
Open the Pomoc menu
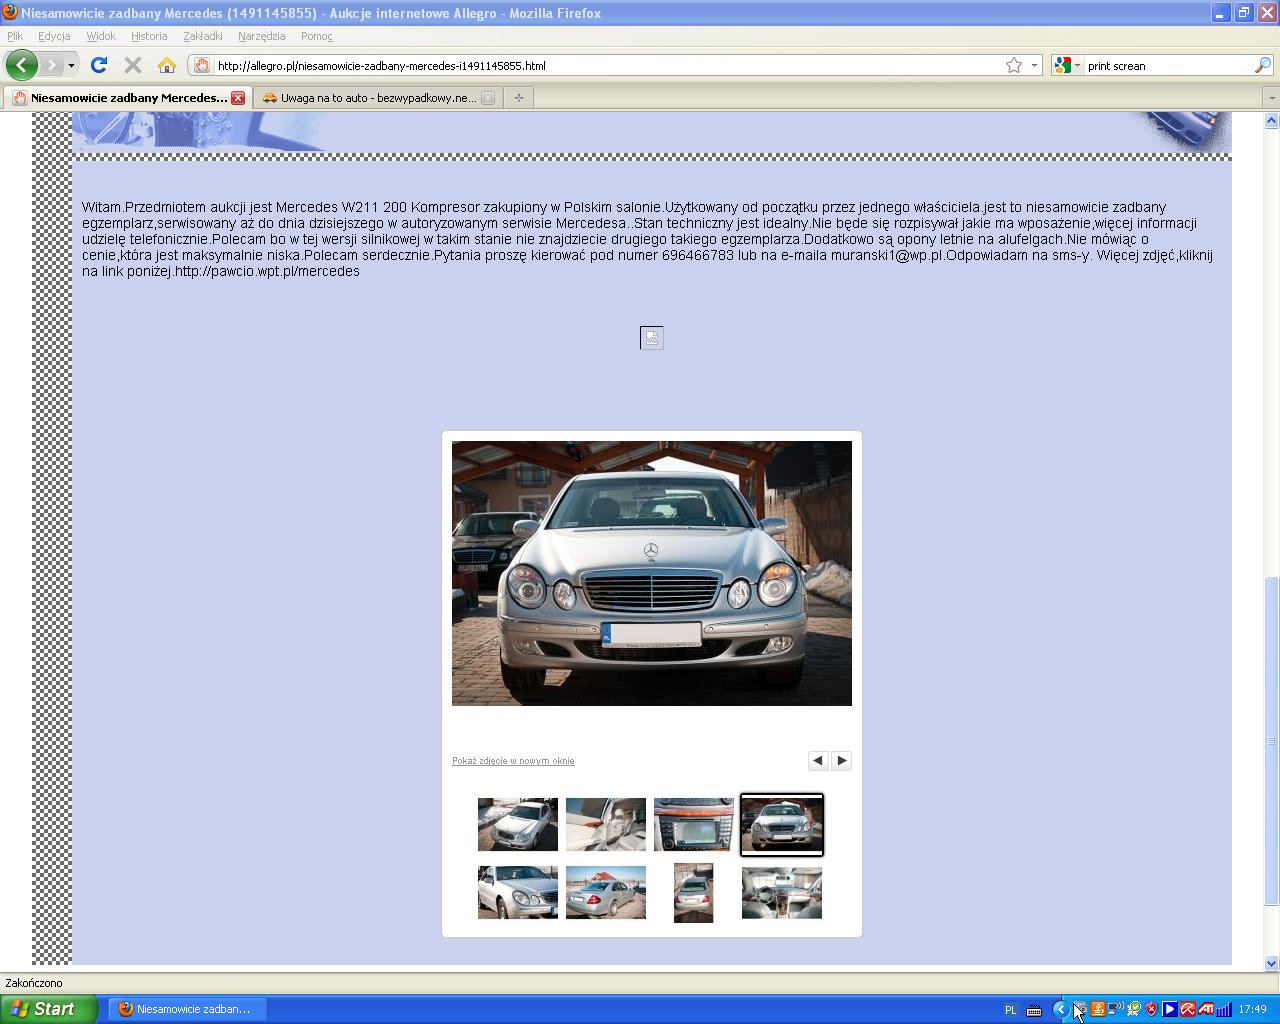point(317,36)
